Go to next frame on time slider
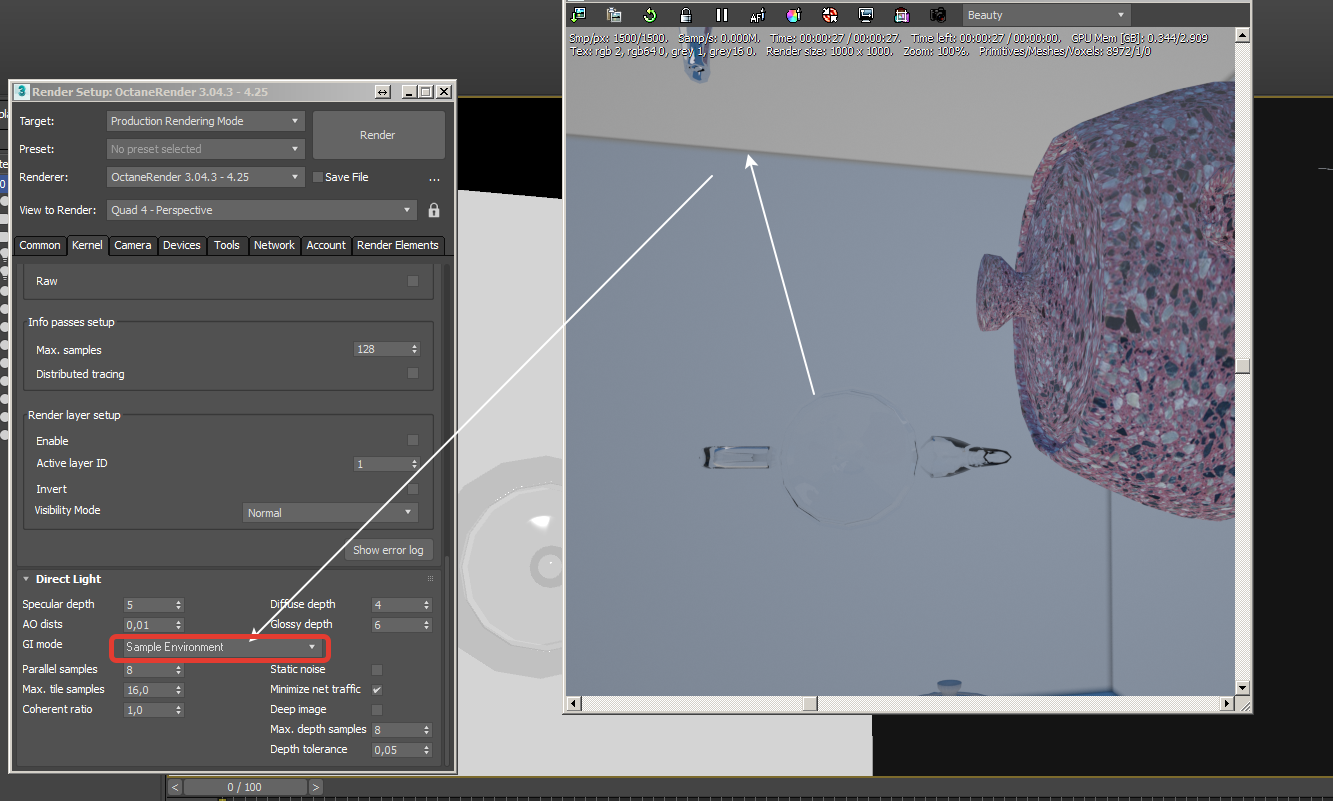Viewport: 1333px width, 801px height. 316,787
